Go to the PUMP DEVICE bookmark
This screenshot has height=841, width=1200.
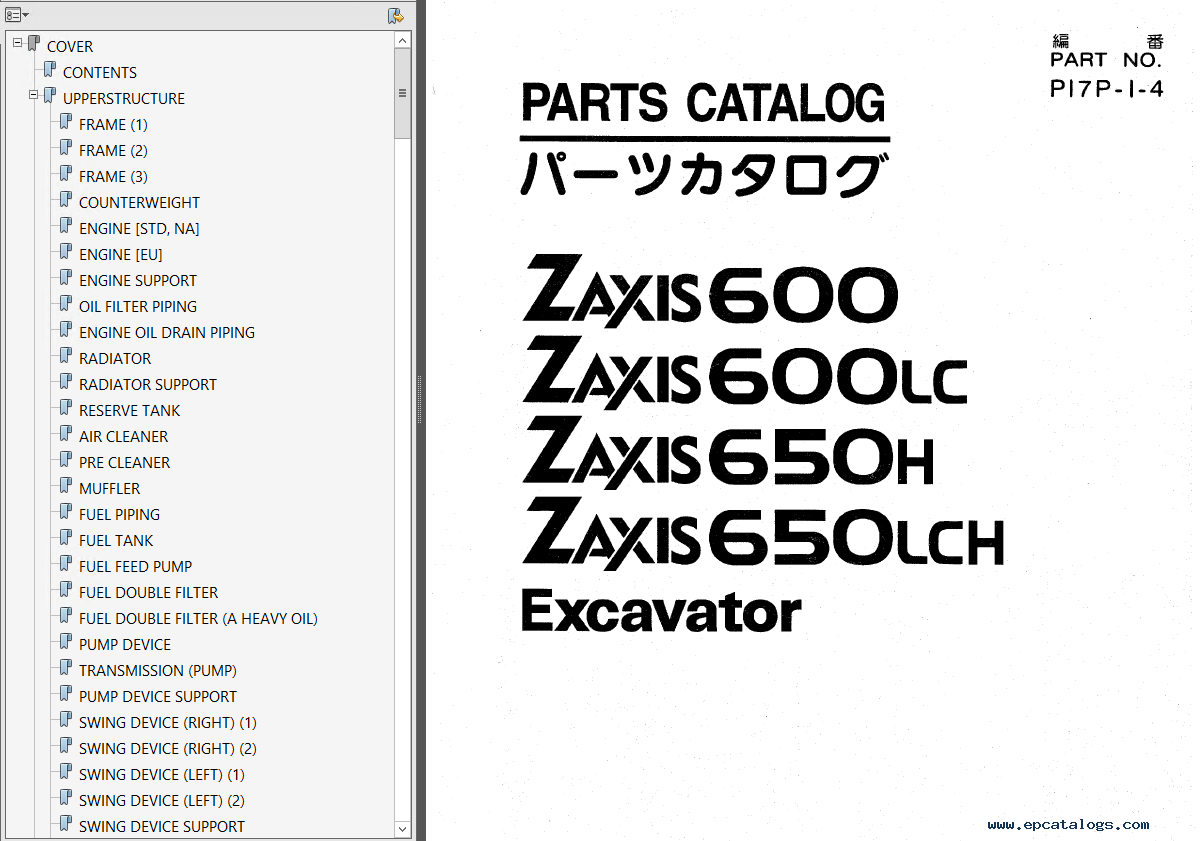[x=125, y=645]
